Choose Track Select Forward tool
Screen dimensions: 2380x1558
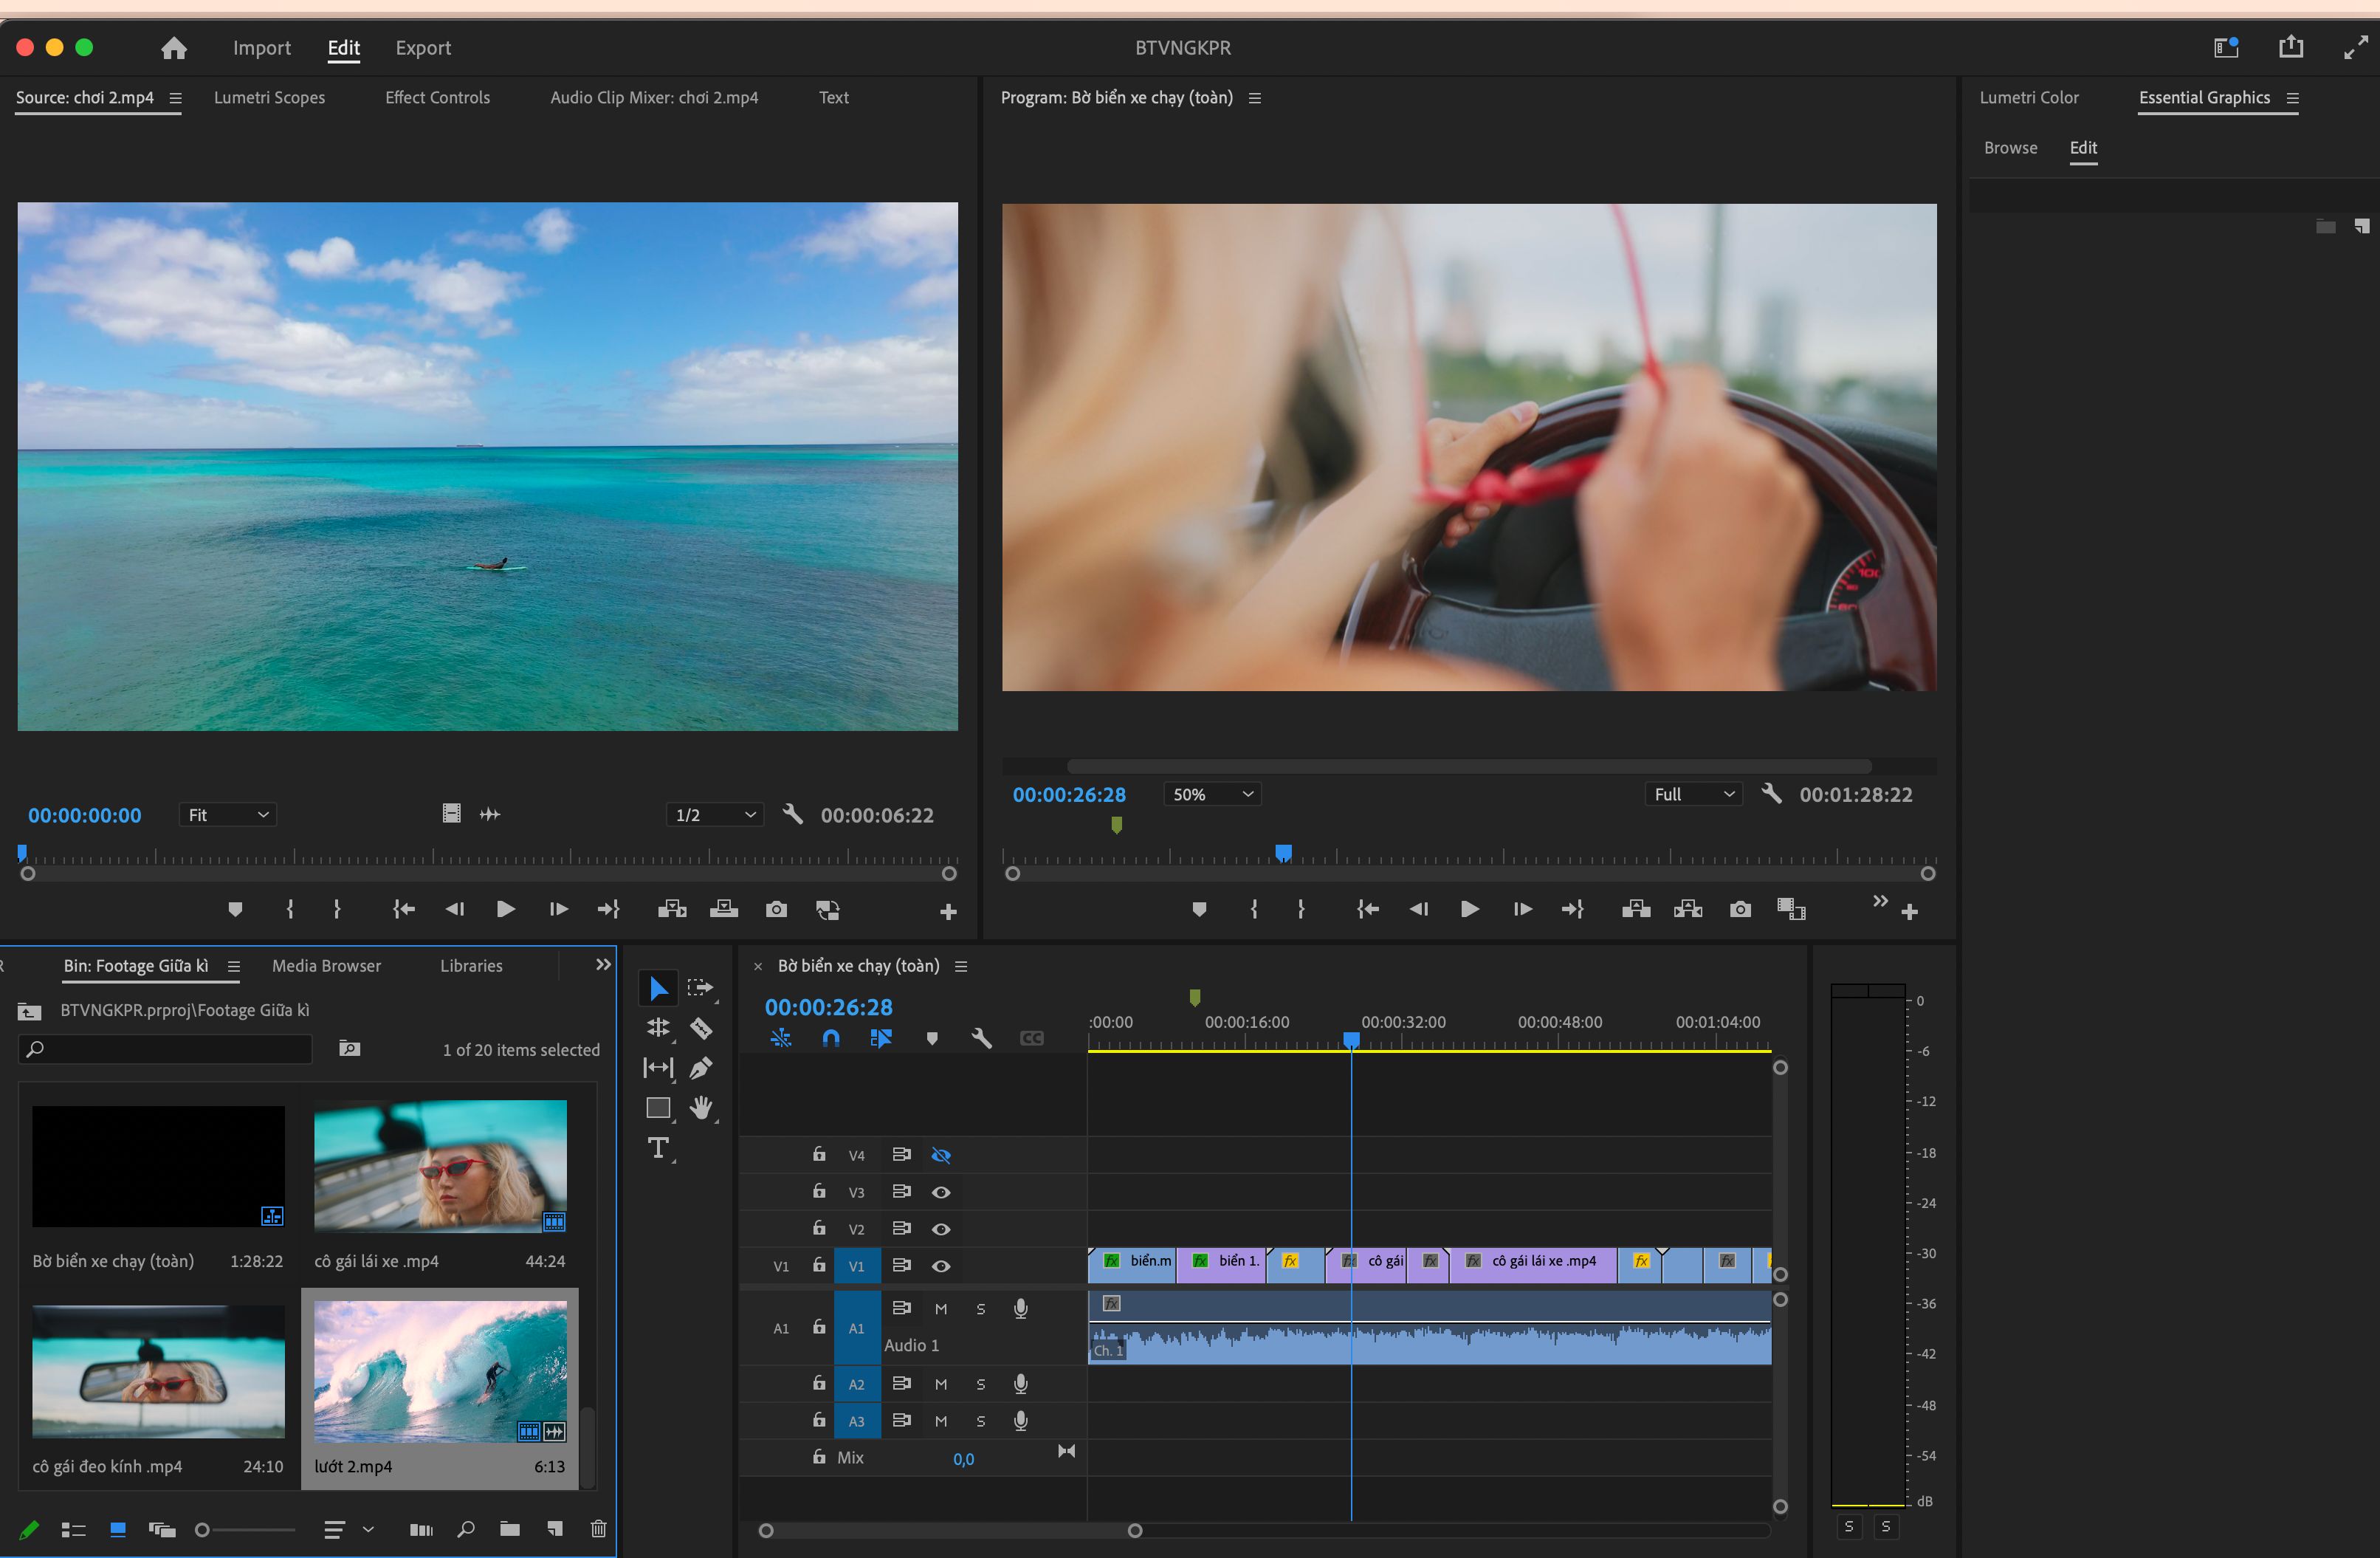point(701,988)
